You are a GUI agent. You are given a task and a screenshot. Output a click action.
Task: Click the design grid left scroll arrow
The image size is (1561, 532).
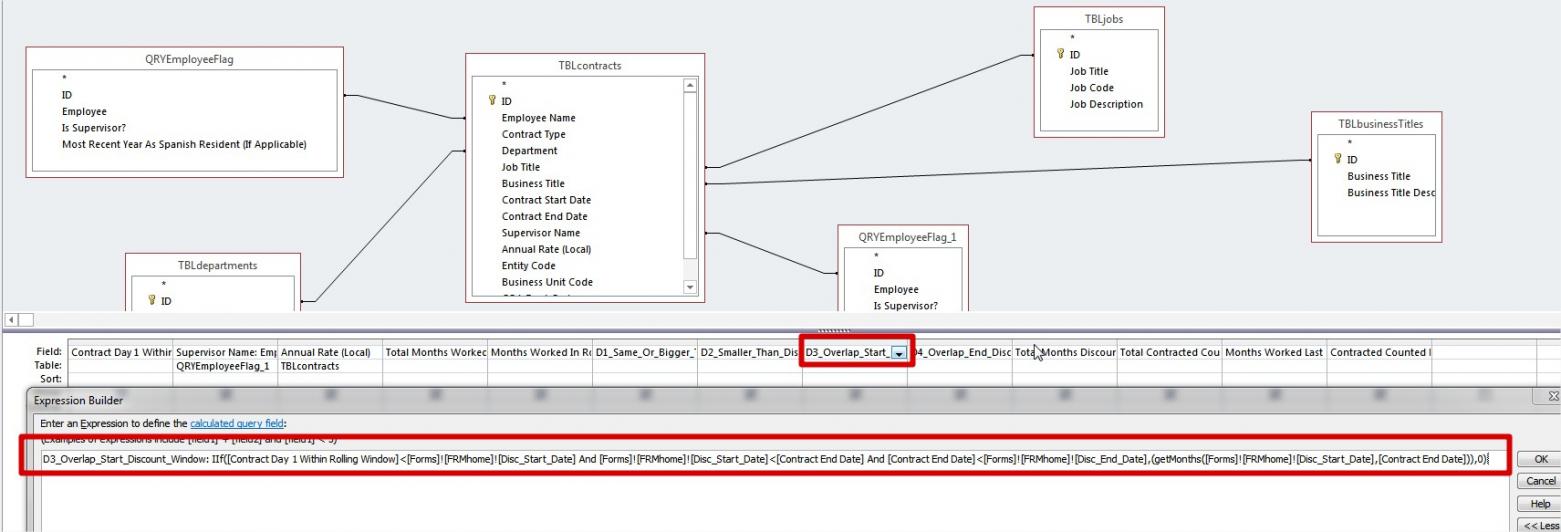tap(10, 320)
